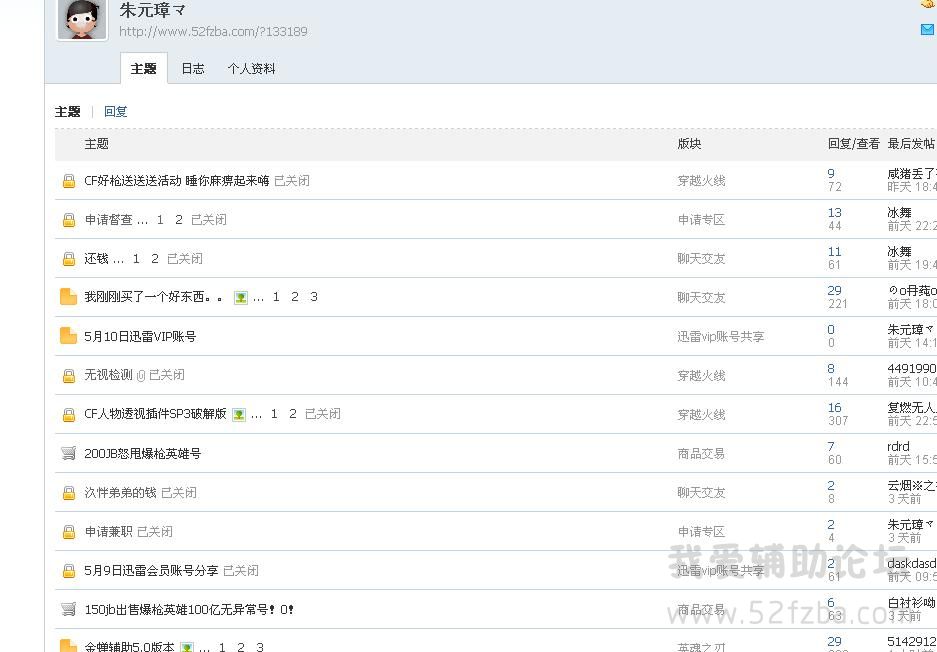The image size is (937, 652).
Task: Open 穿越火线 board in CF好枪送送送 row
Action: click(x=701, y=180)
